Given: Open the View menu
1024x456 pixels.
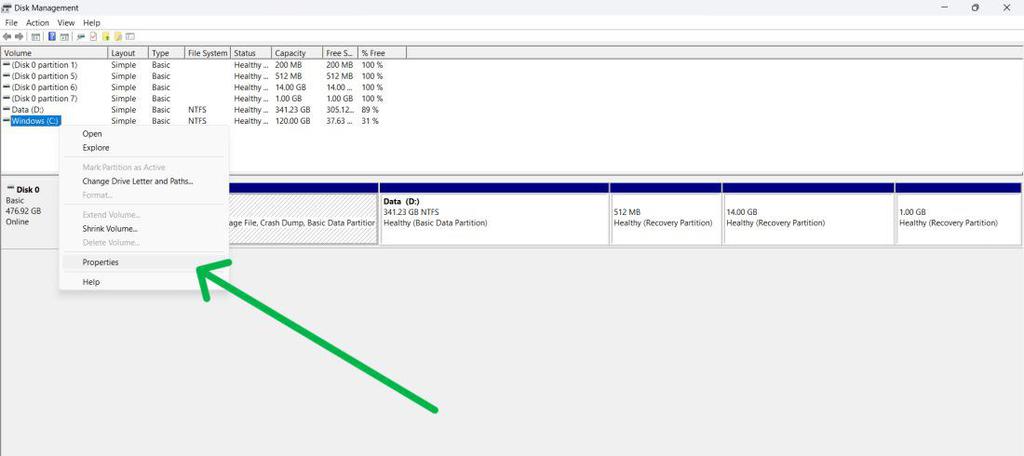Looking at the screenshot, I should 66,23.
